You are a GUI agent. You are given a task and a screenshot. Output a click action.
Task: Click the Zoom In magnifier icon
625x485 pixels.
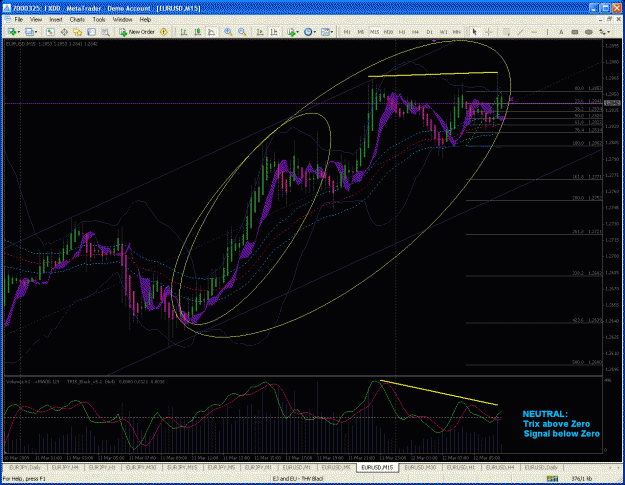[228, 32]
